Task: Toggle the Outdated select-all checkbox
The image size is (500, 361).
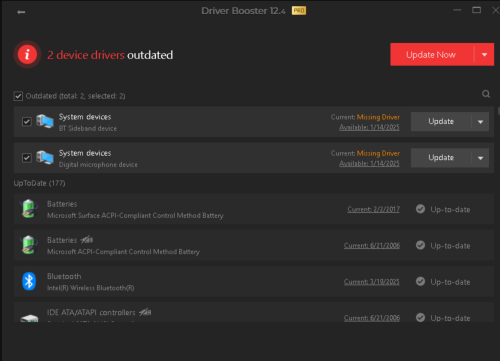Action: point(18,96)
